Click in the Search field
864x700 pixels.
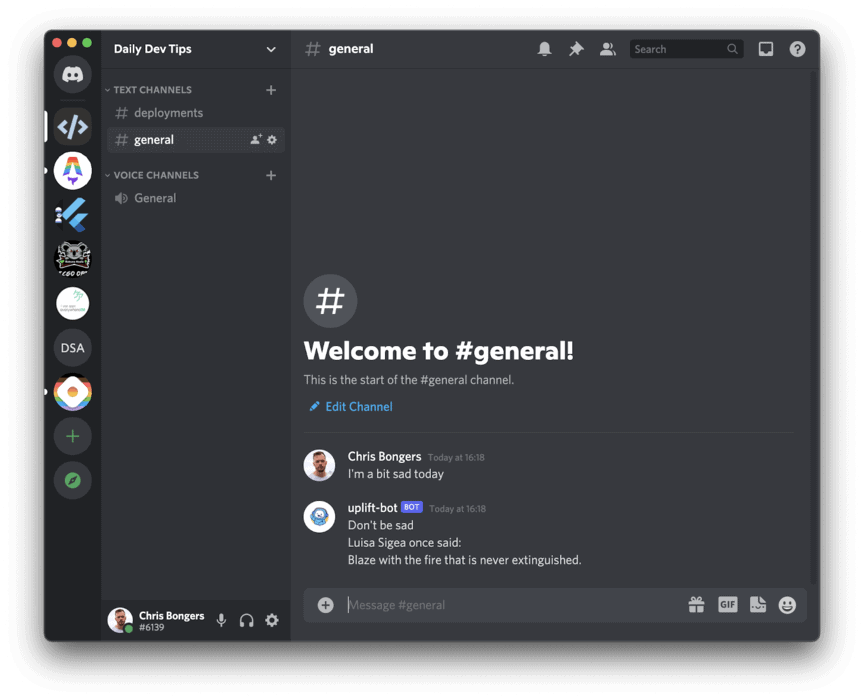686,49
